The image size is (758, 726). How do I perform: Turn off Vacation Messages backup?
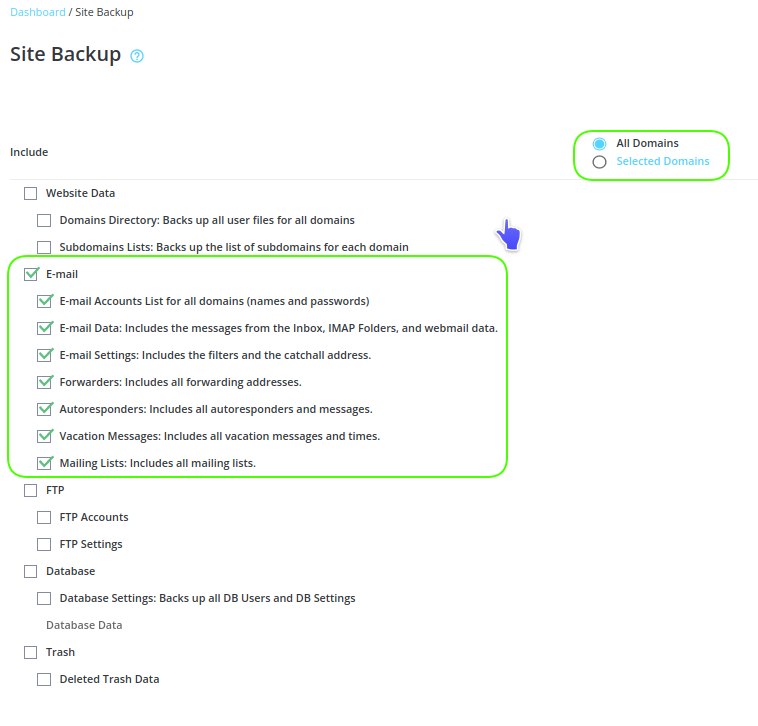pyautogui.click(x=44, y=436)
